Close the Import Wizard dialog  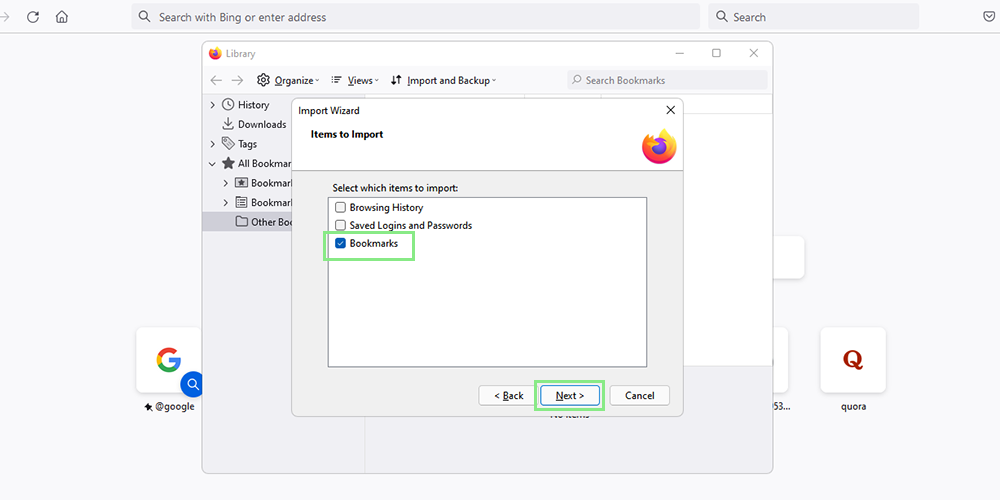pyautogui.click(x=670, y=110)
